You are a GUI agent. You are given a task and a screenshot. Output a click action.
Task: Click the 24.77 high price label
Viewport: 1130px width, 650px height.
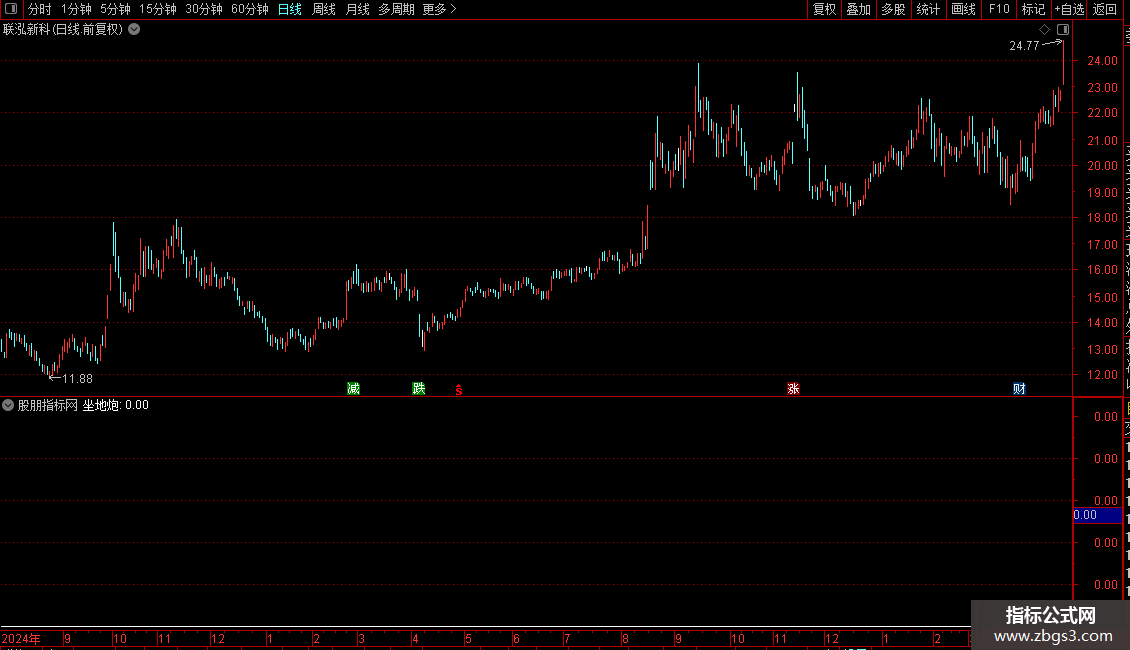tap(1024, 45)
